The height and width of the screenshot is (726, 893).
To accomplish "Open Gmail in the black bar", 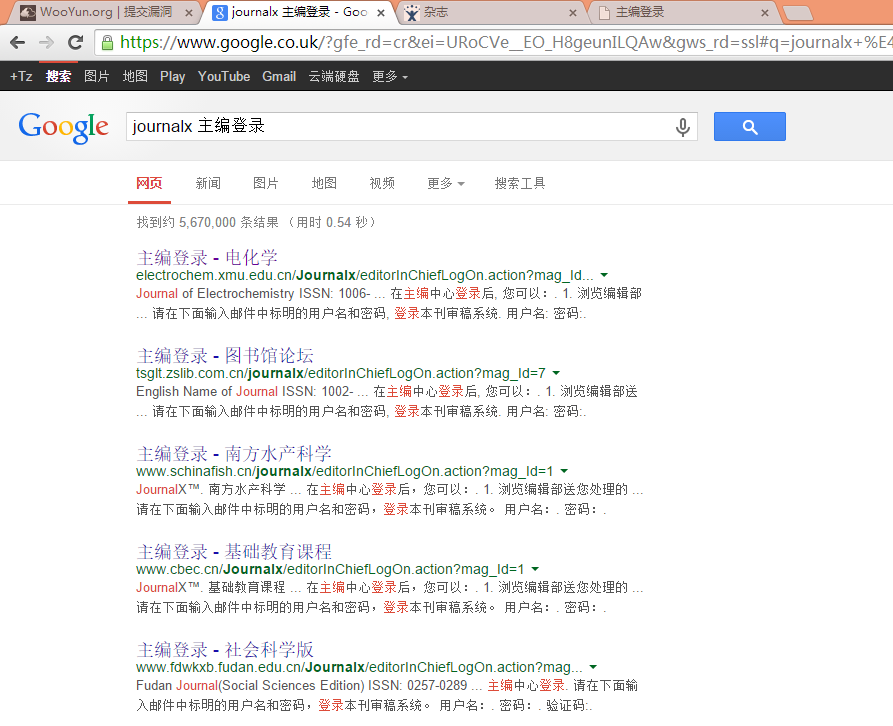I will 279,76.
